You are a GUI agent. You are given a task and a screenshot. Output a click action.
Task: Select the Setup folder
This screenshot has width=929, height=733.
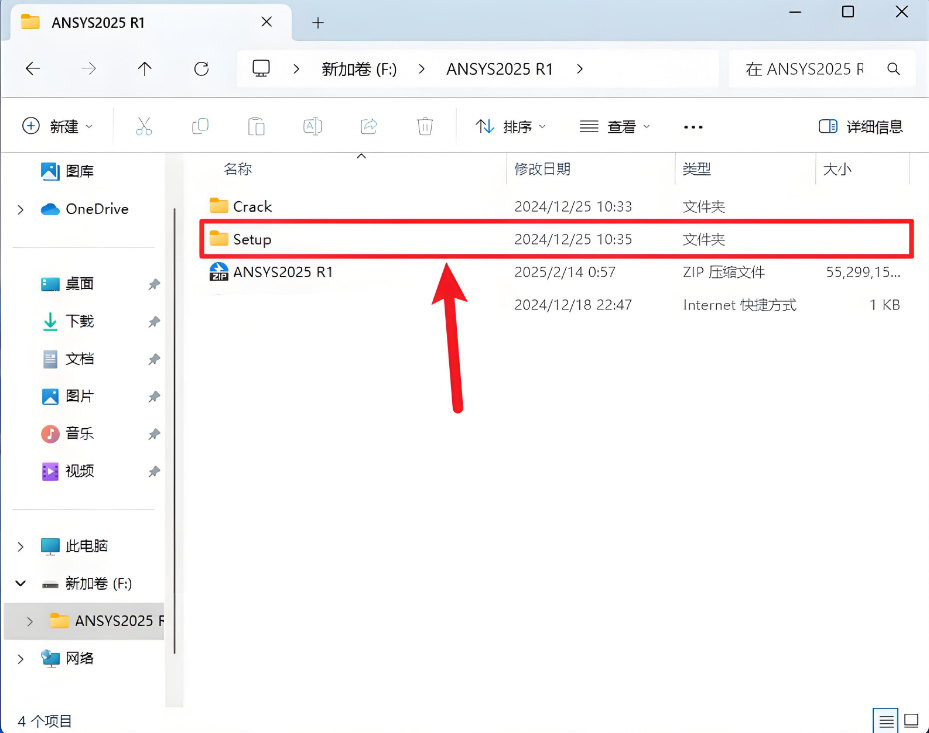556,239
